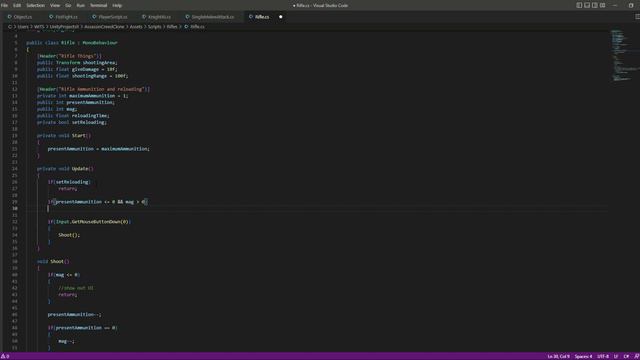Click the Users breadcrumb segment
Viewport: 640px width, 360px height.
coord(23,27)
